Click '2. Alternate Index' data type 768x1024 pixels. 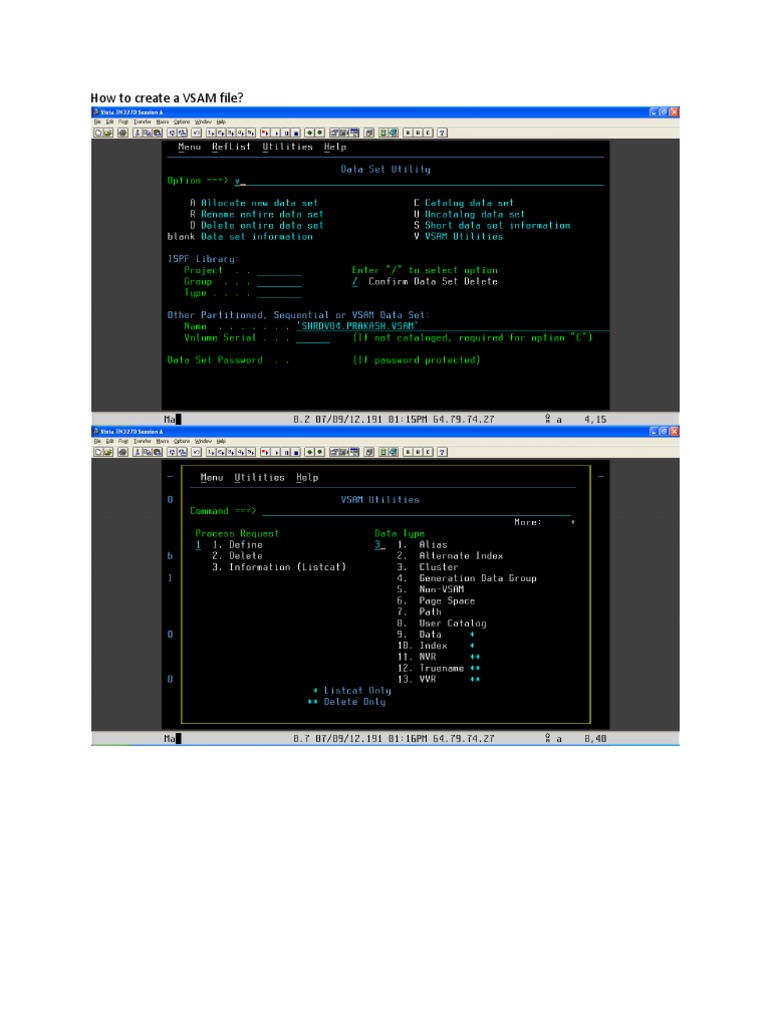tap(450, 556)
